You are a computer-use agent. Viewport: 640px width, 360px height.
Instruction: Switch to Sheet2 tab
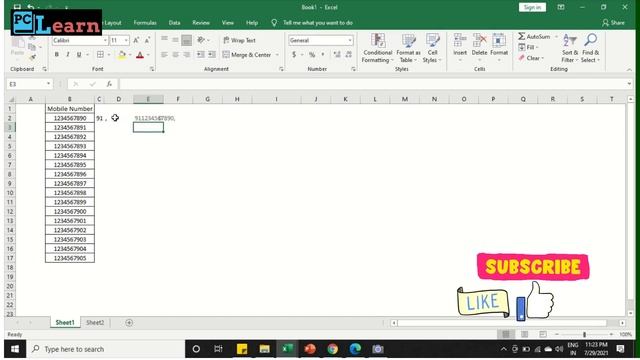(x=95, y=322)
